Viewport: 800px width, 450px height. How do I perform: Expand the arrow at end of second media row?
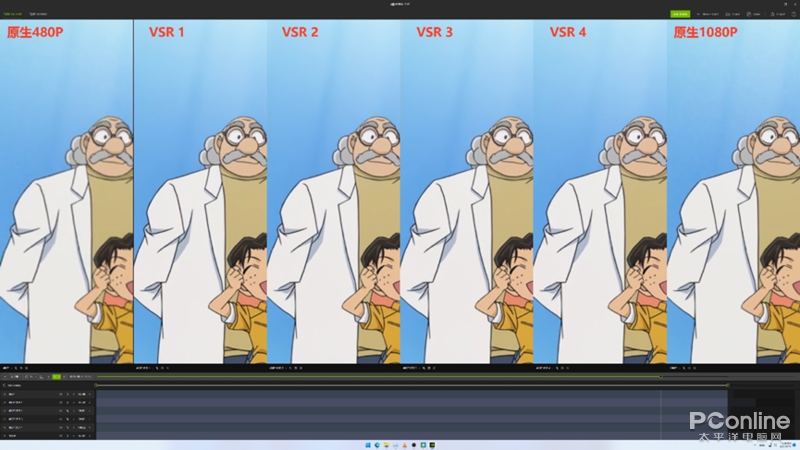tap(90, 403)
